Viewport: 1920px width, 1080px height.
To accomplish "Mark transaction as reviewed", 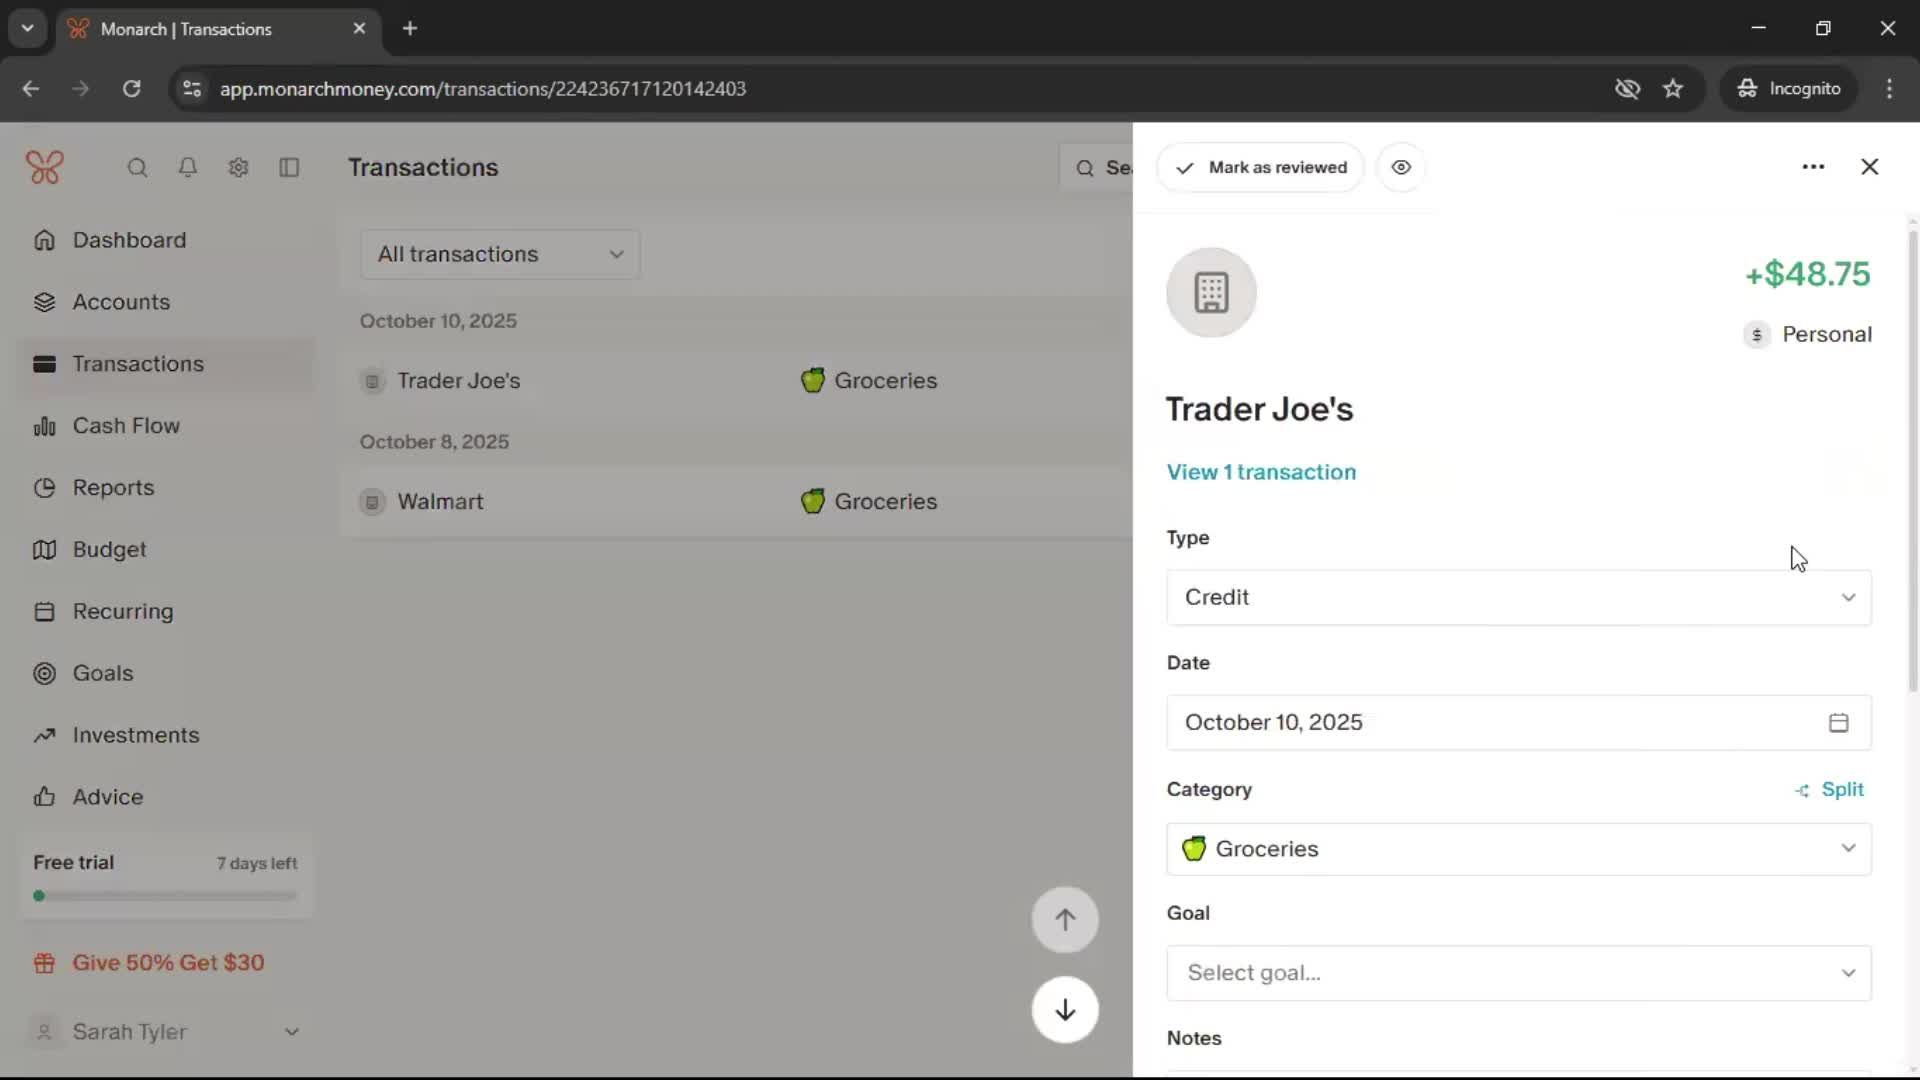I will pos(1260,168).
